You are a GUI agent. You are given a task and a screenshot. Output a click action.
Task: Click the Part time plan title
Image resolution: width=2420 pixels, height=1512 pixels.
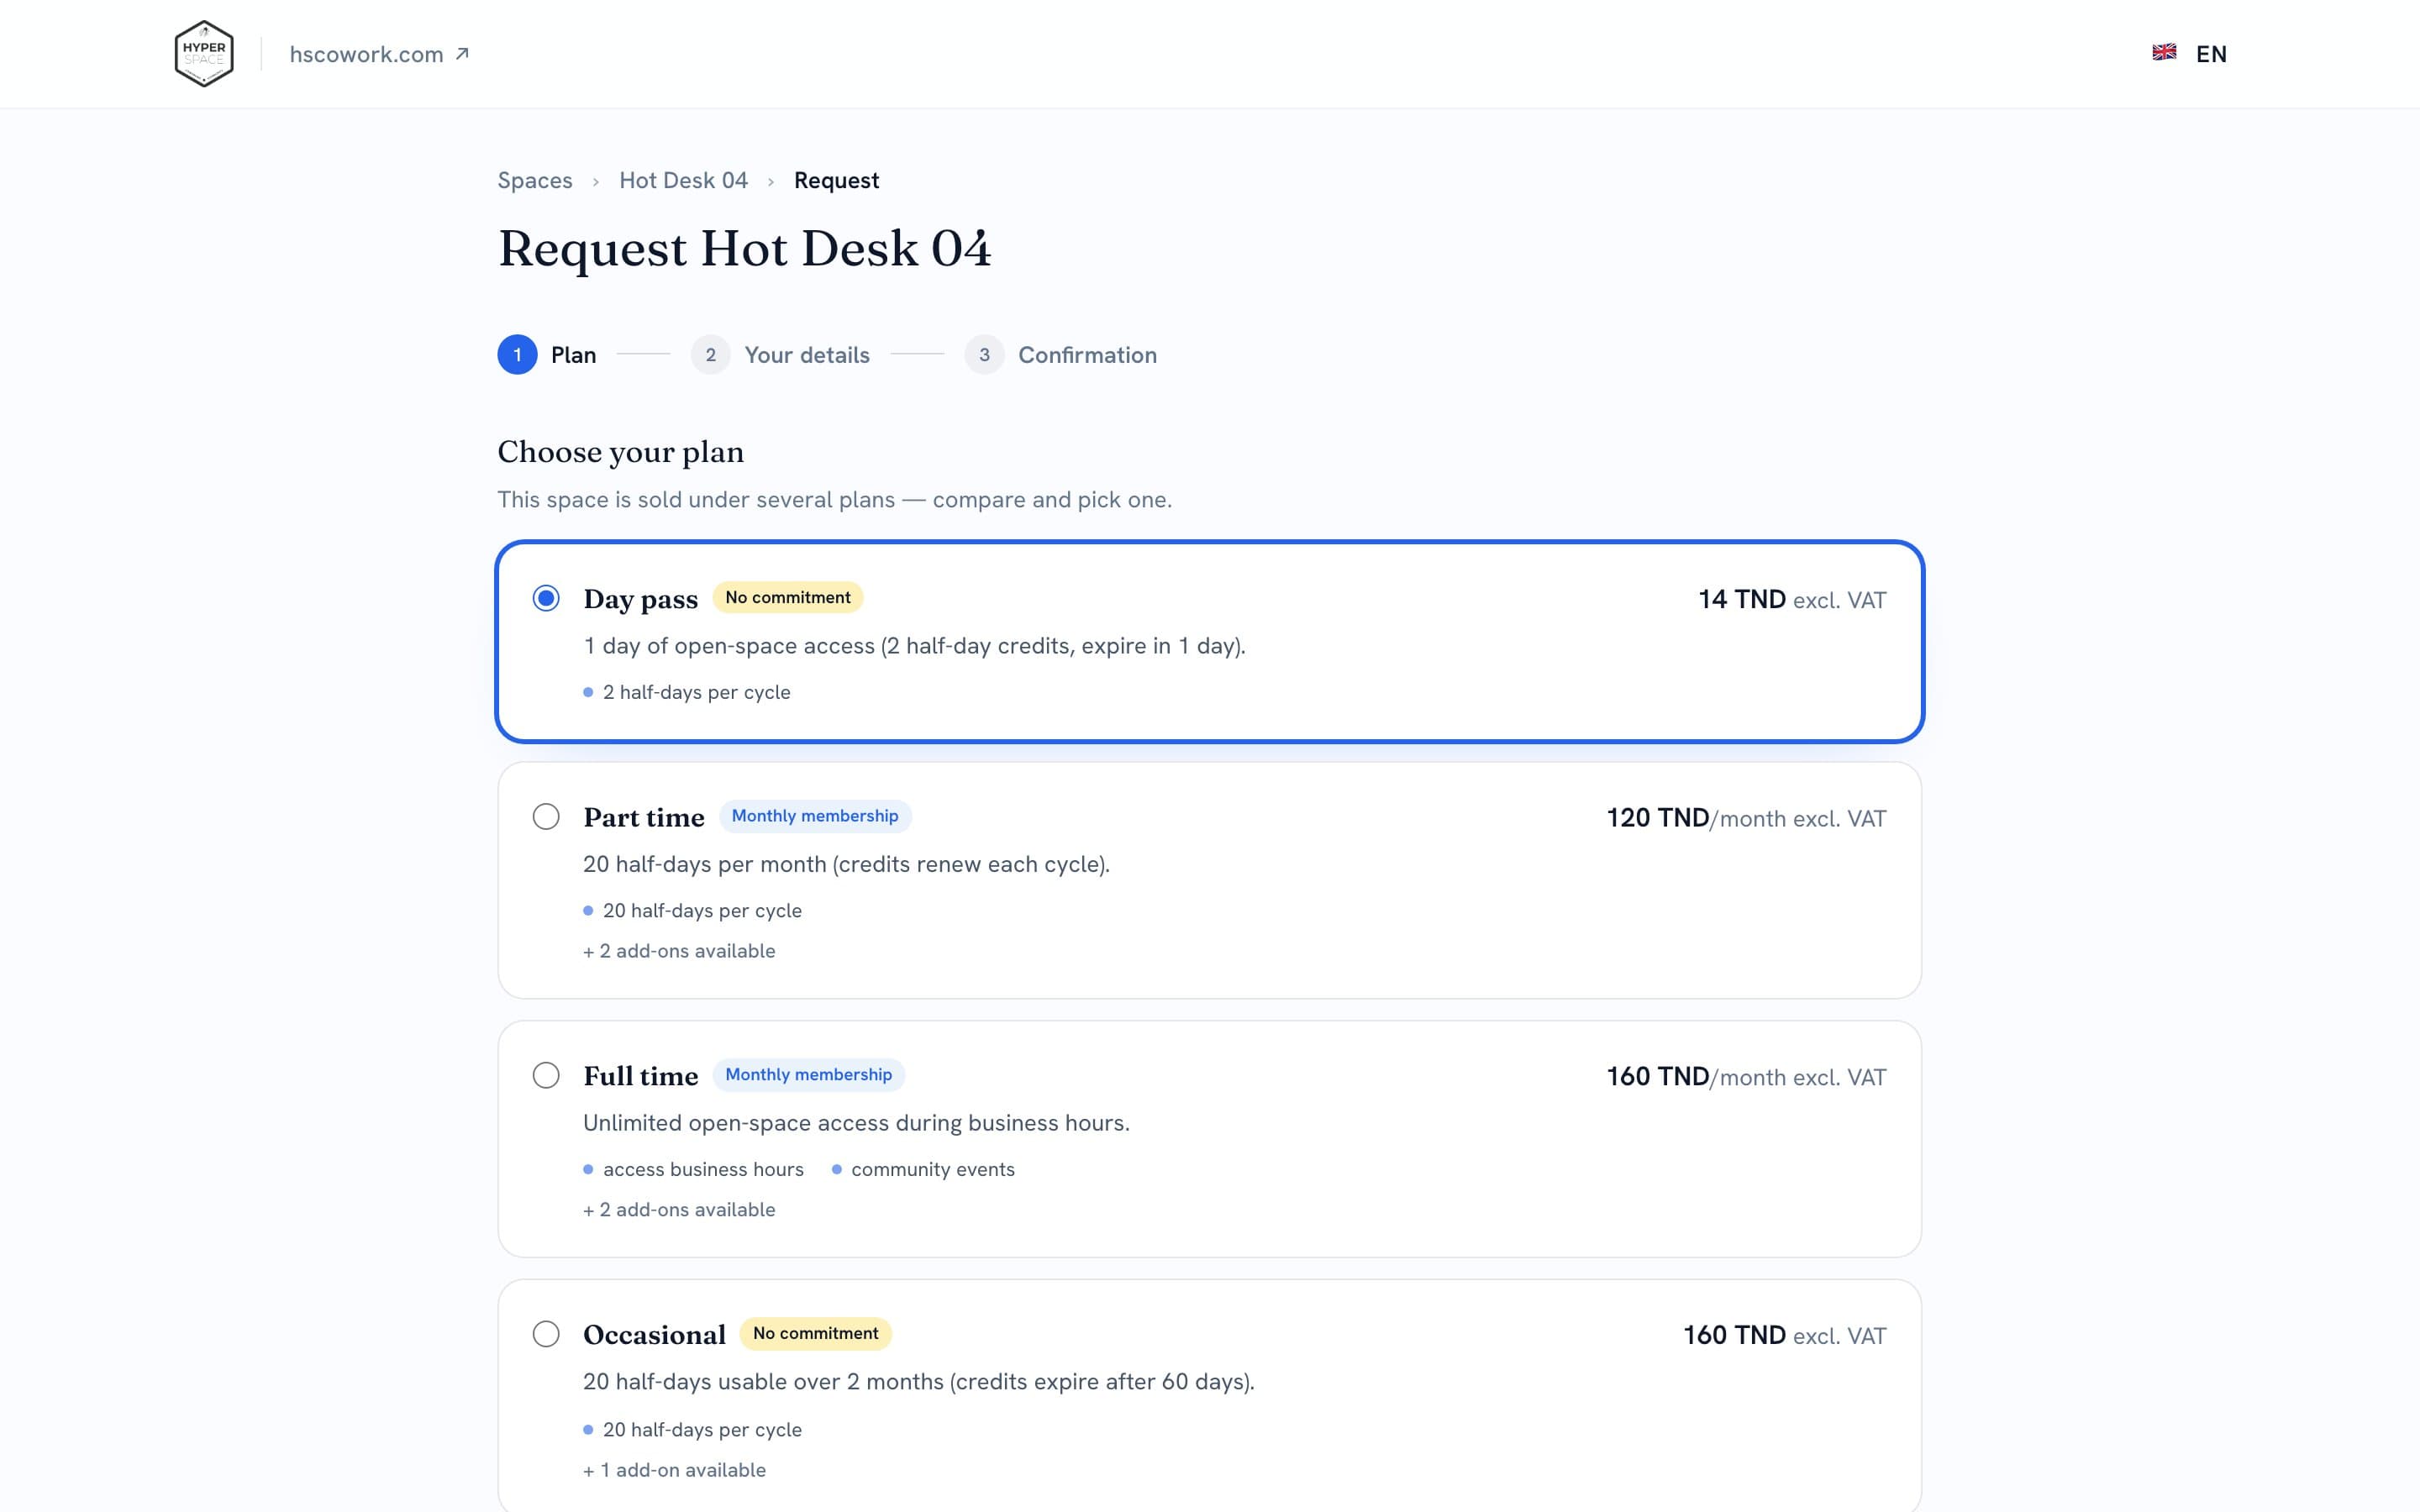pyautogui.click(x=644, y=817)
